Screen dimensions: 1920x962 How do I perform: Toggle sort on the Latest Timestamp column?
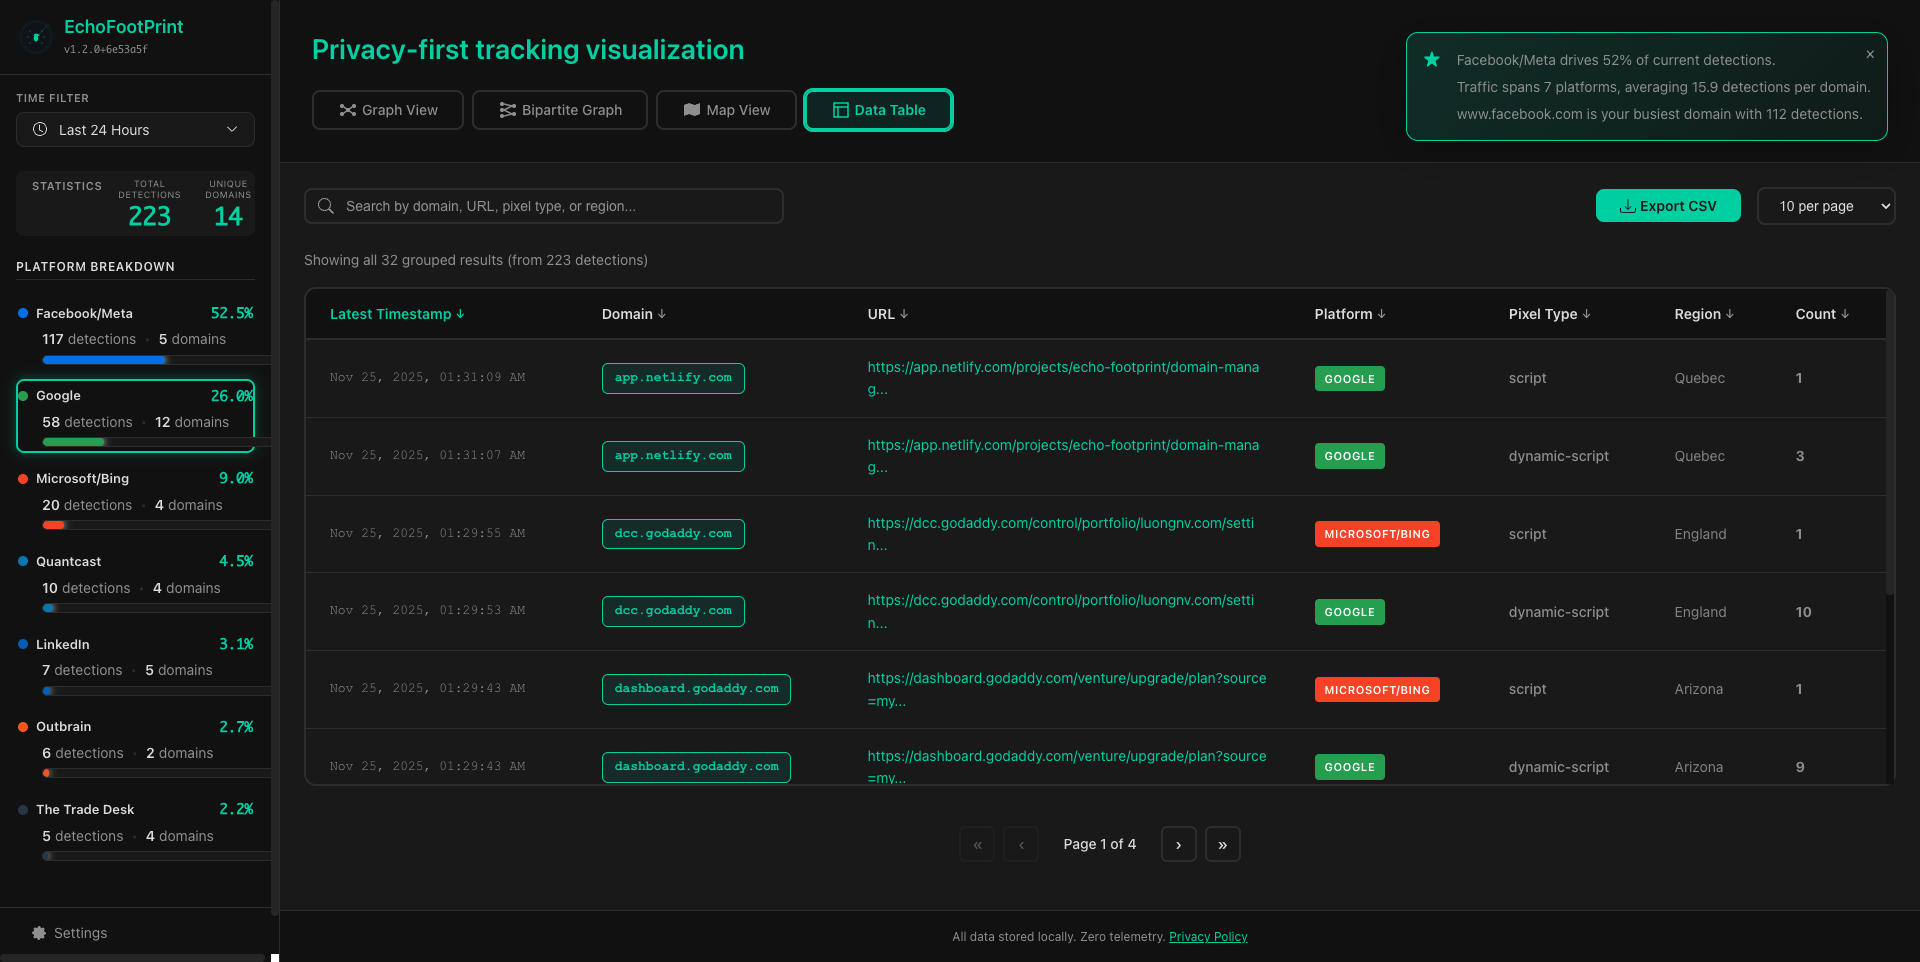pyautogui.click(x=397, y=313)
